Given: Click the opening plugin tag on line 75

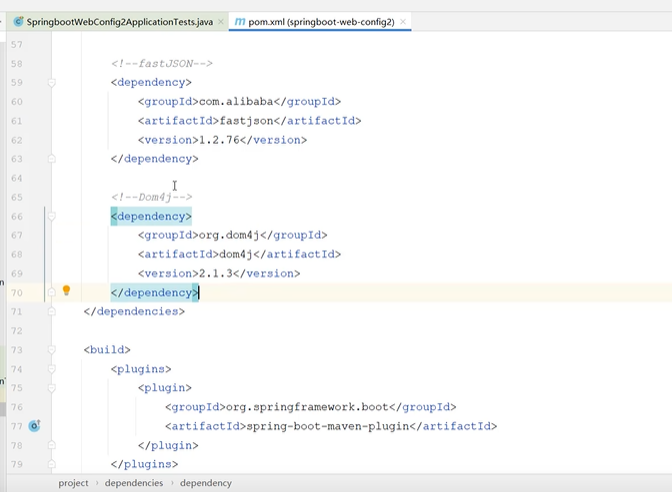Looking at the screenshot, I should 165,388.
